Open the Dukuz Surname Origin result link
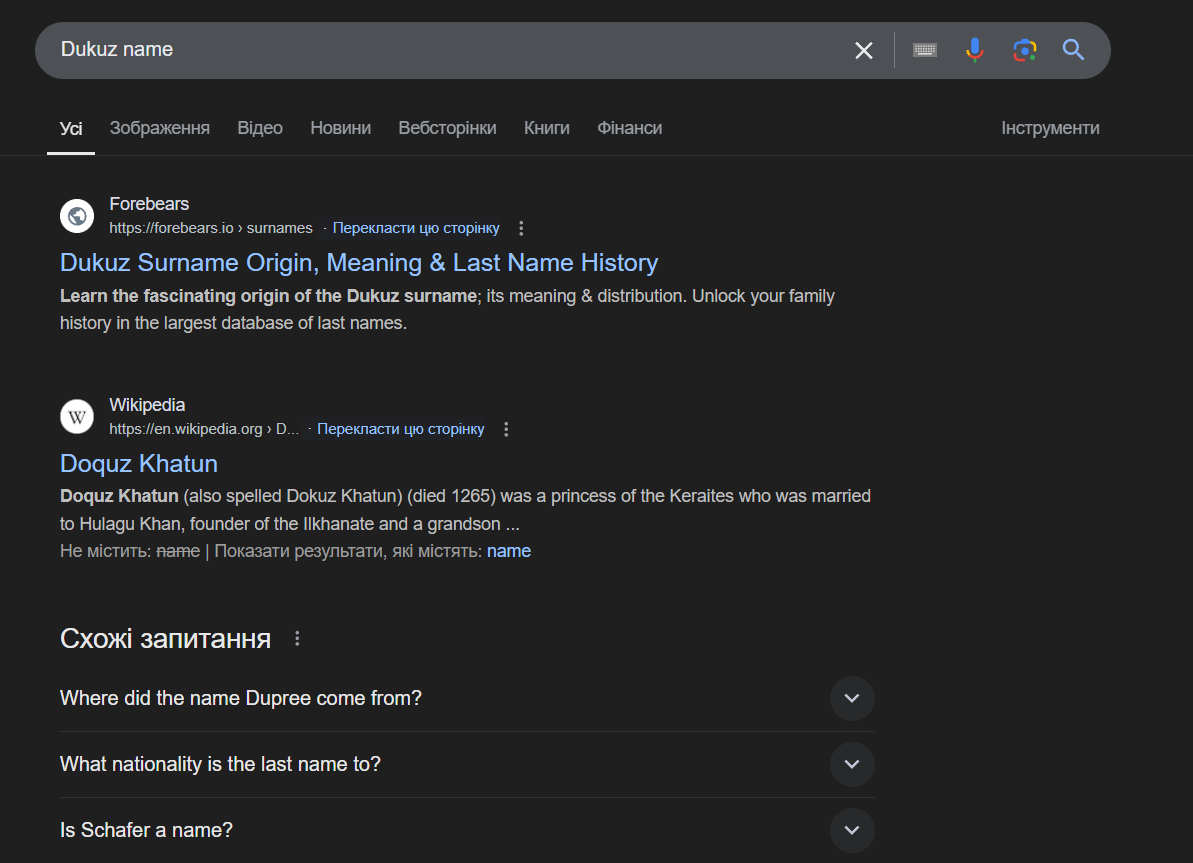 coord(359,263)
